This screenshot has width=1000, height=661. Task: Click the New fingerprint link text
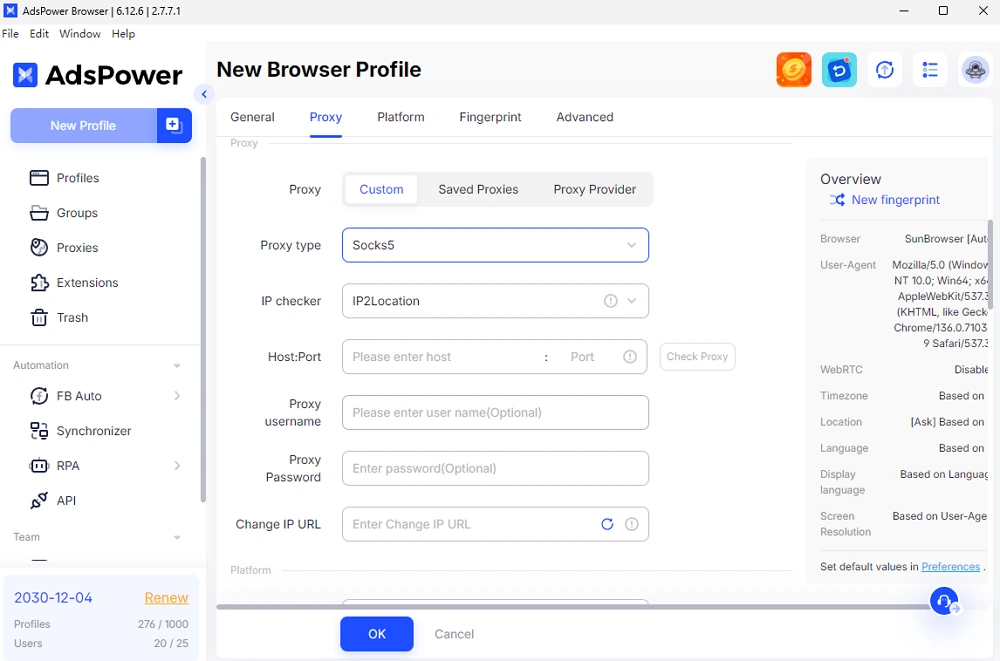[x=895, y=200]
